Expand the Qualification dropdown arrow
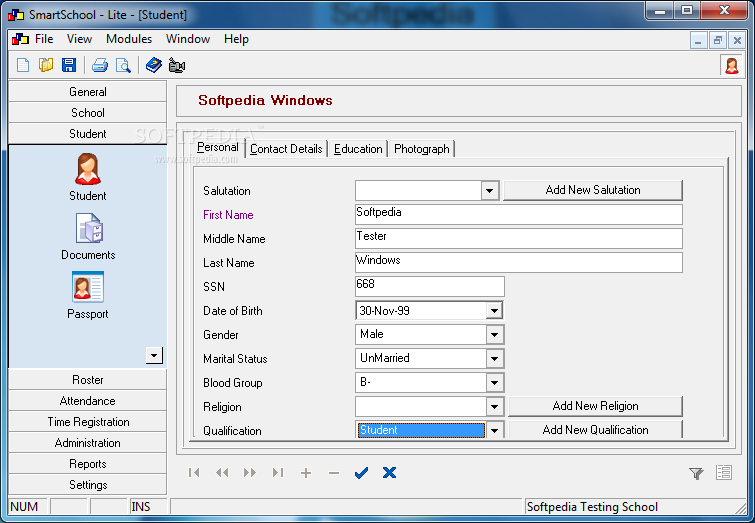Image resolution: width=755 pixels, height=523 pixels. click(x=495, y=430)
